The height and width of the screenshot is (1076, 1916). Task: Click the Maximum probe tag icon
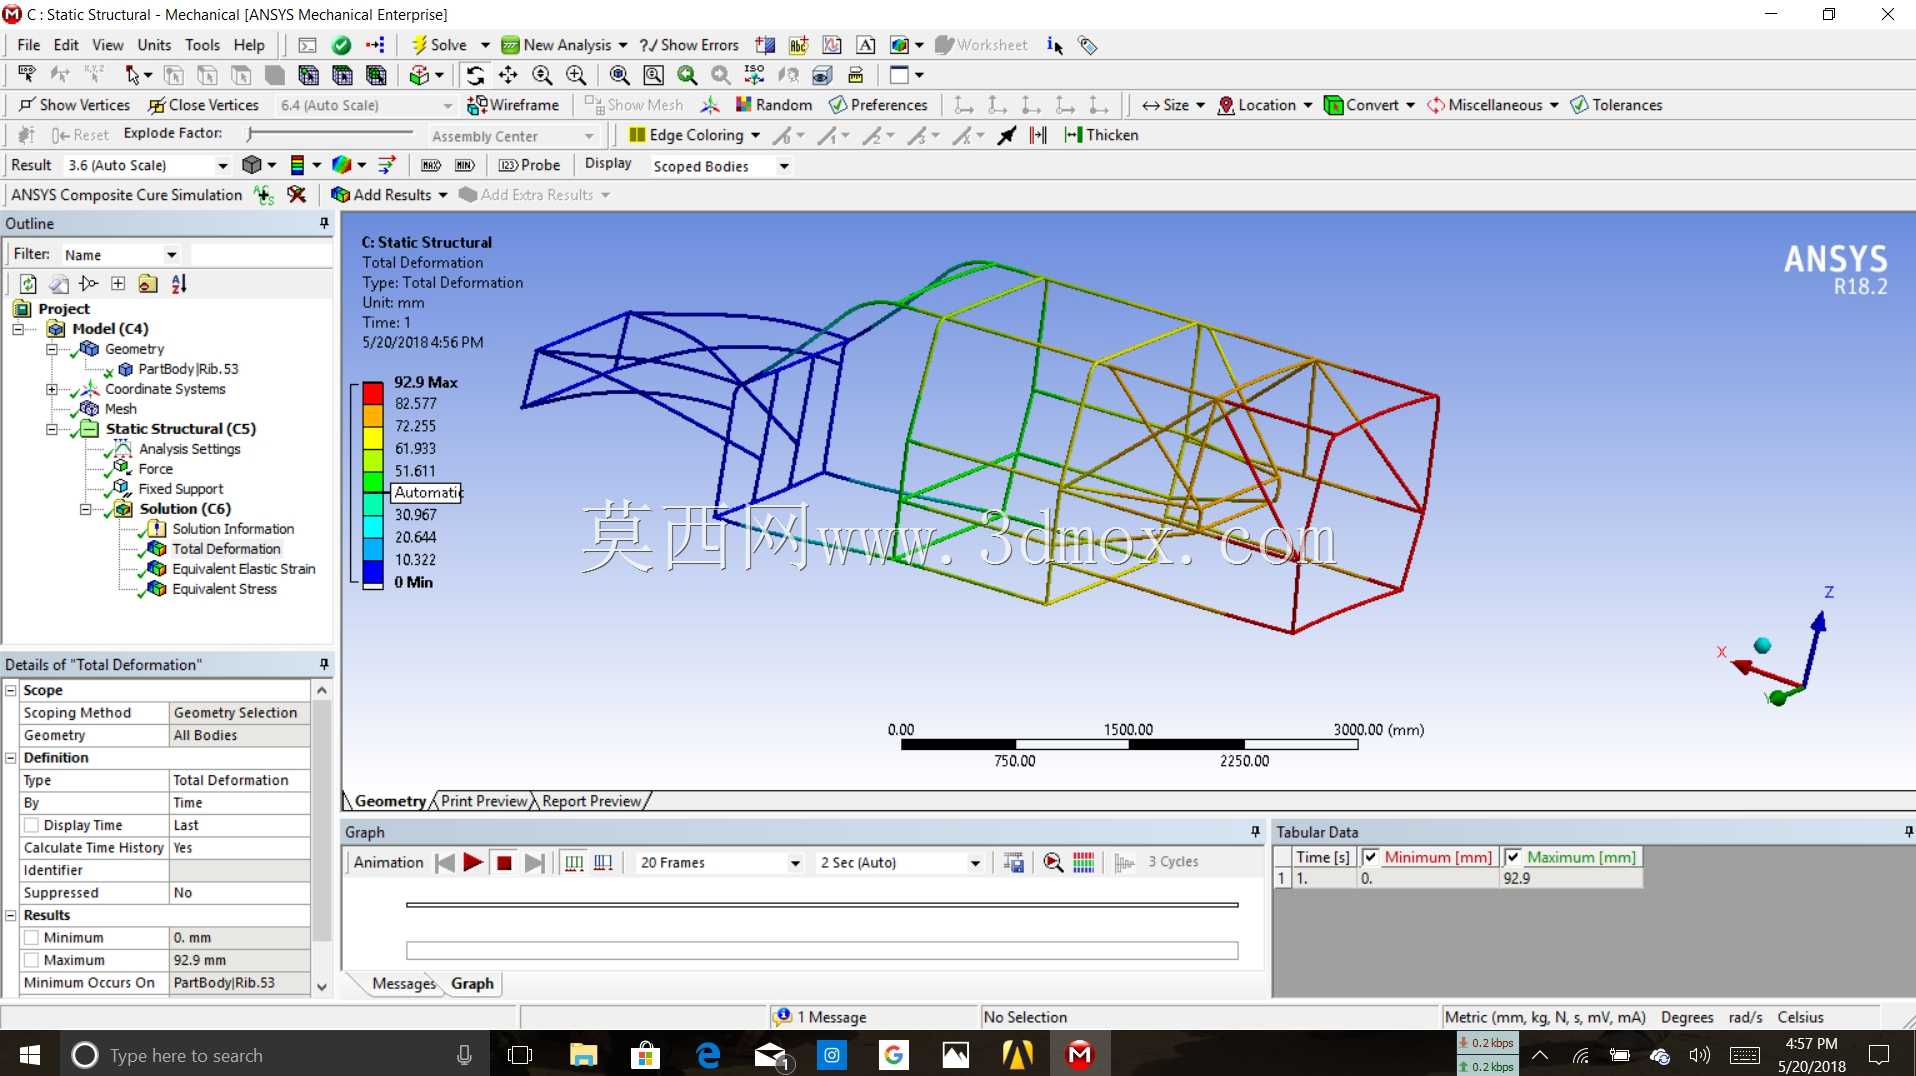(431, 165)
